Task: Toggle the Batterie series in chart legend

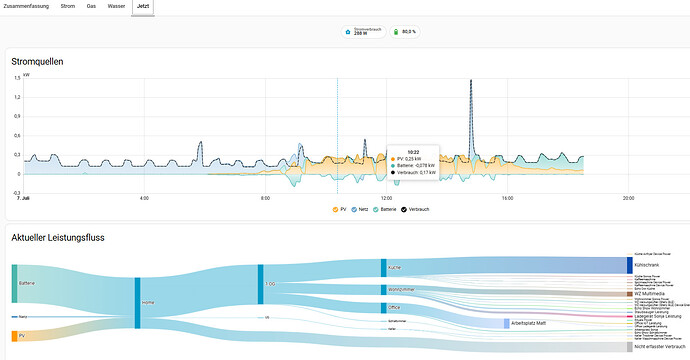Action: 384,209
